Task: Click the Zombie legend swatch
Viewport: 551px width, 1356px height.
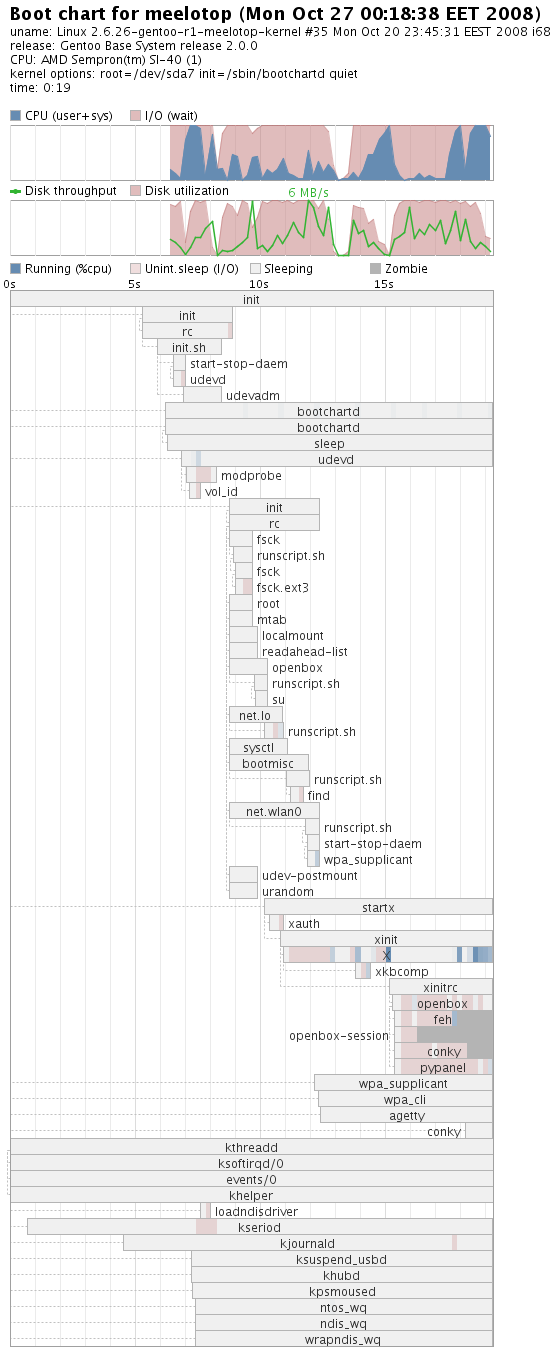Action: pos(375,269)
